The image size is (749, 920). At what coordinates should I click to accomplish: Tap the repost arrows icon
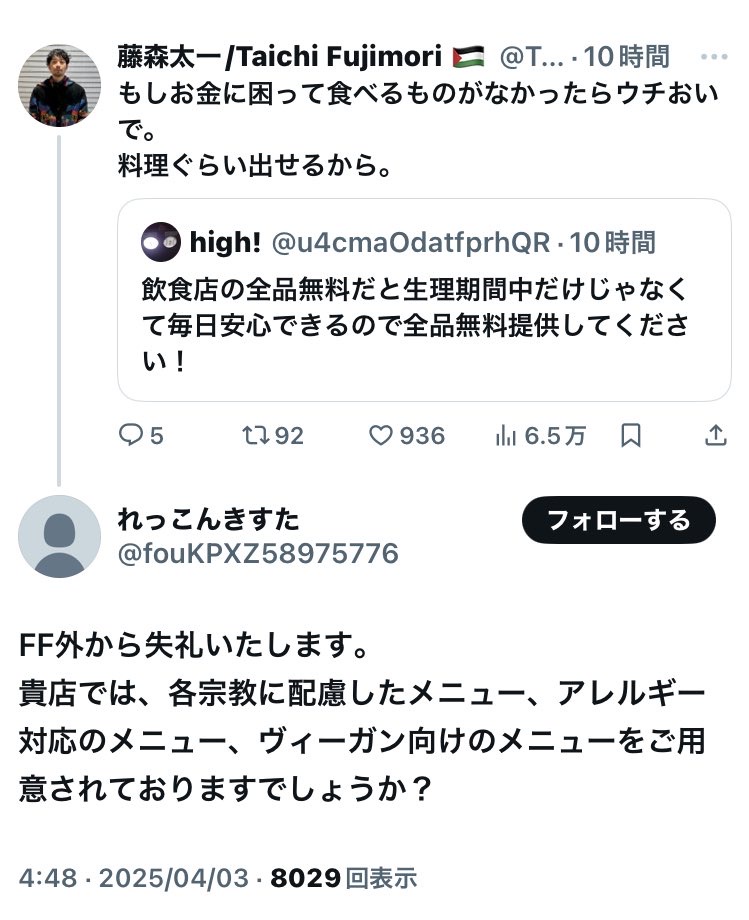pyautogui.click(x=256, y=436)
